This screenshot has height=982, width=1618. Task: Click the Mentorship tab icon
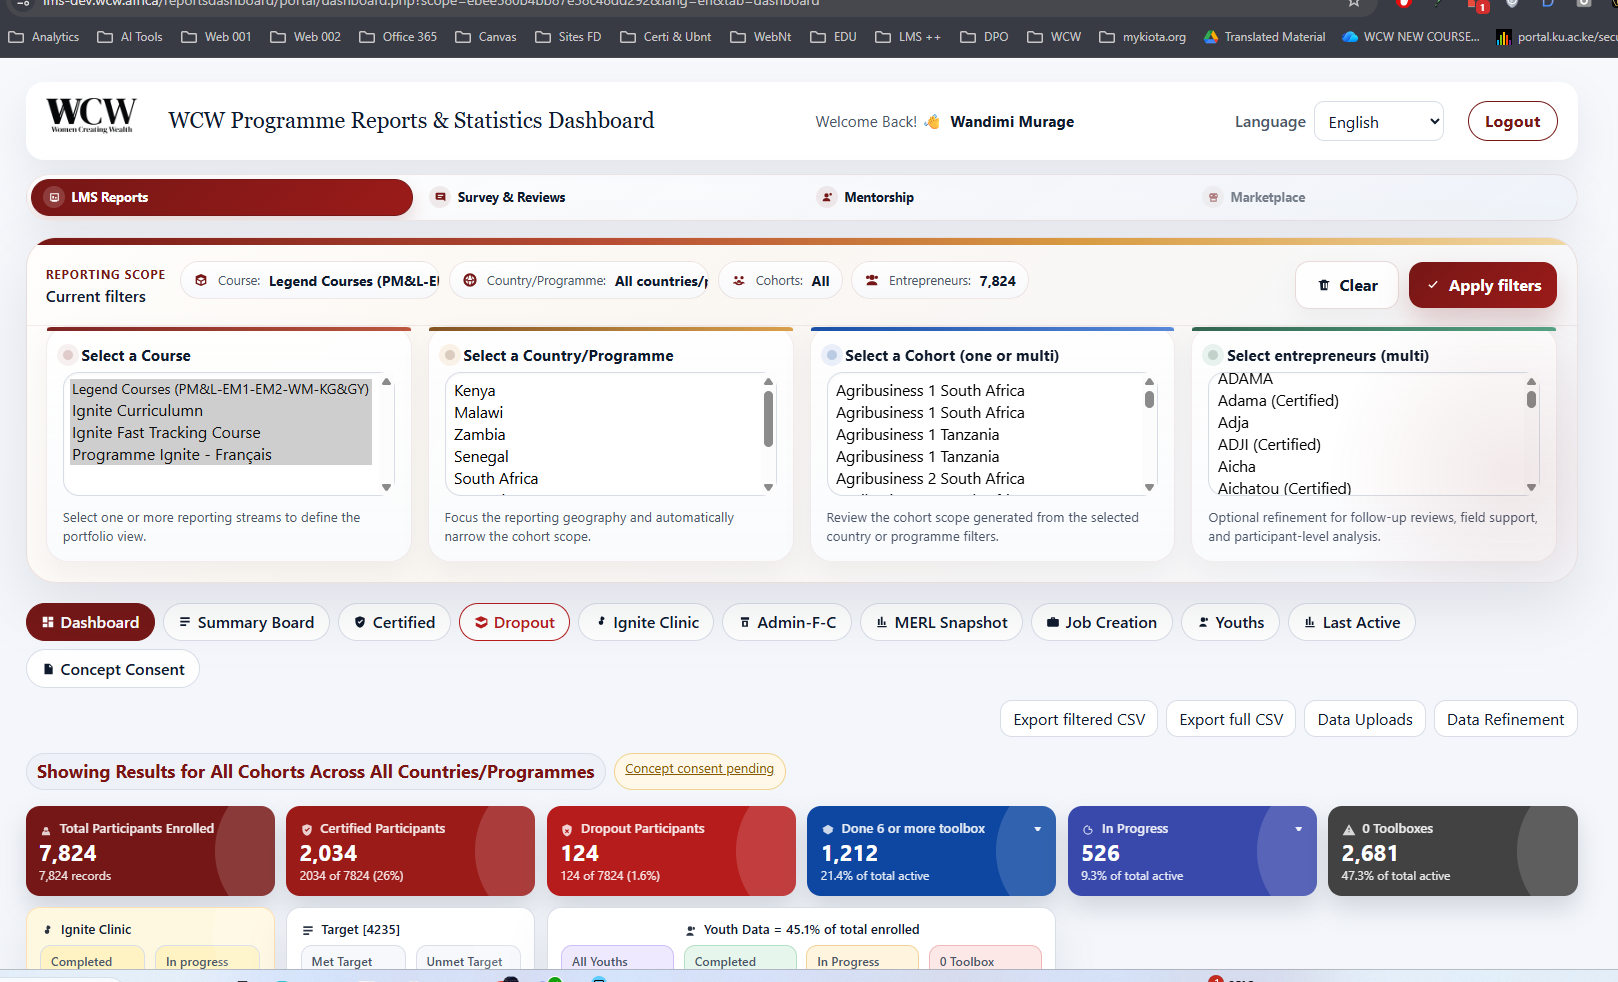(827, 197)
